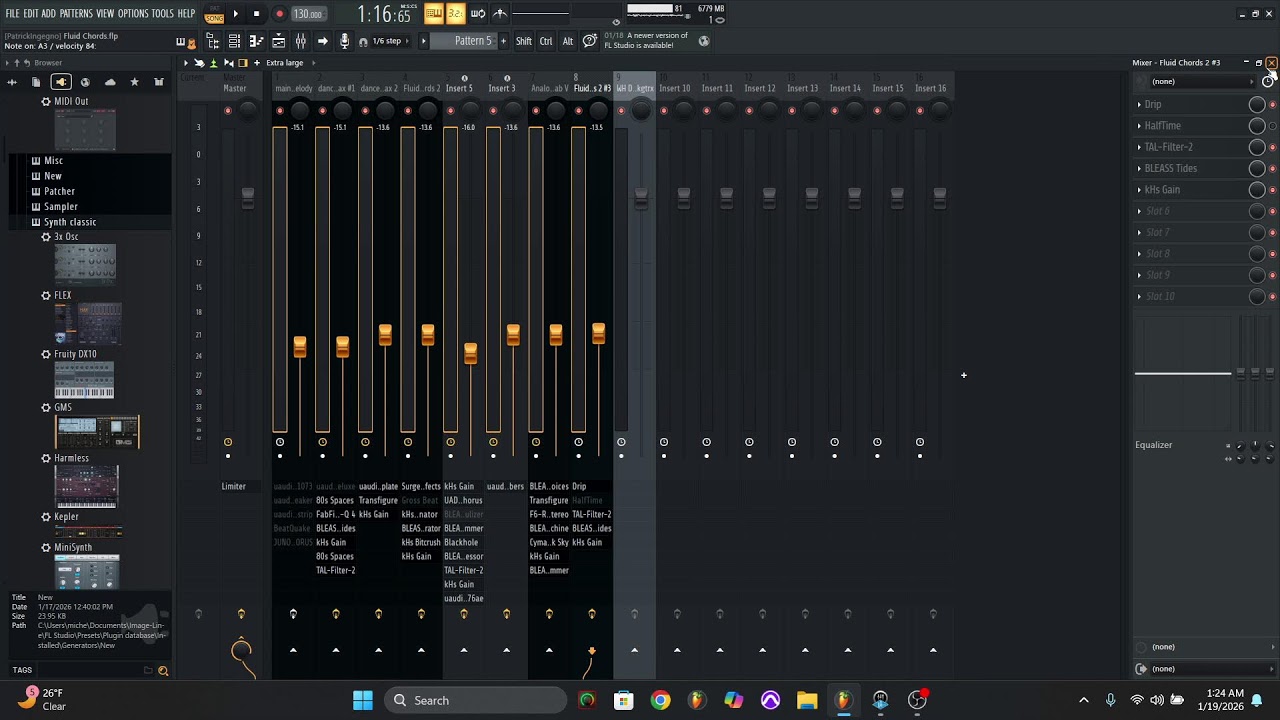Open the OPTIONS menu
Viewport: 1280px width, 720px height.
click(133, 14)
